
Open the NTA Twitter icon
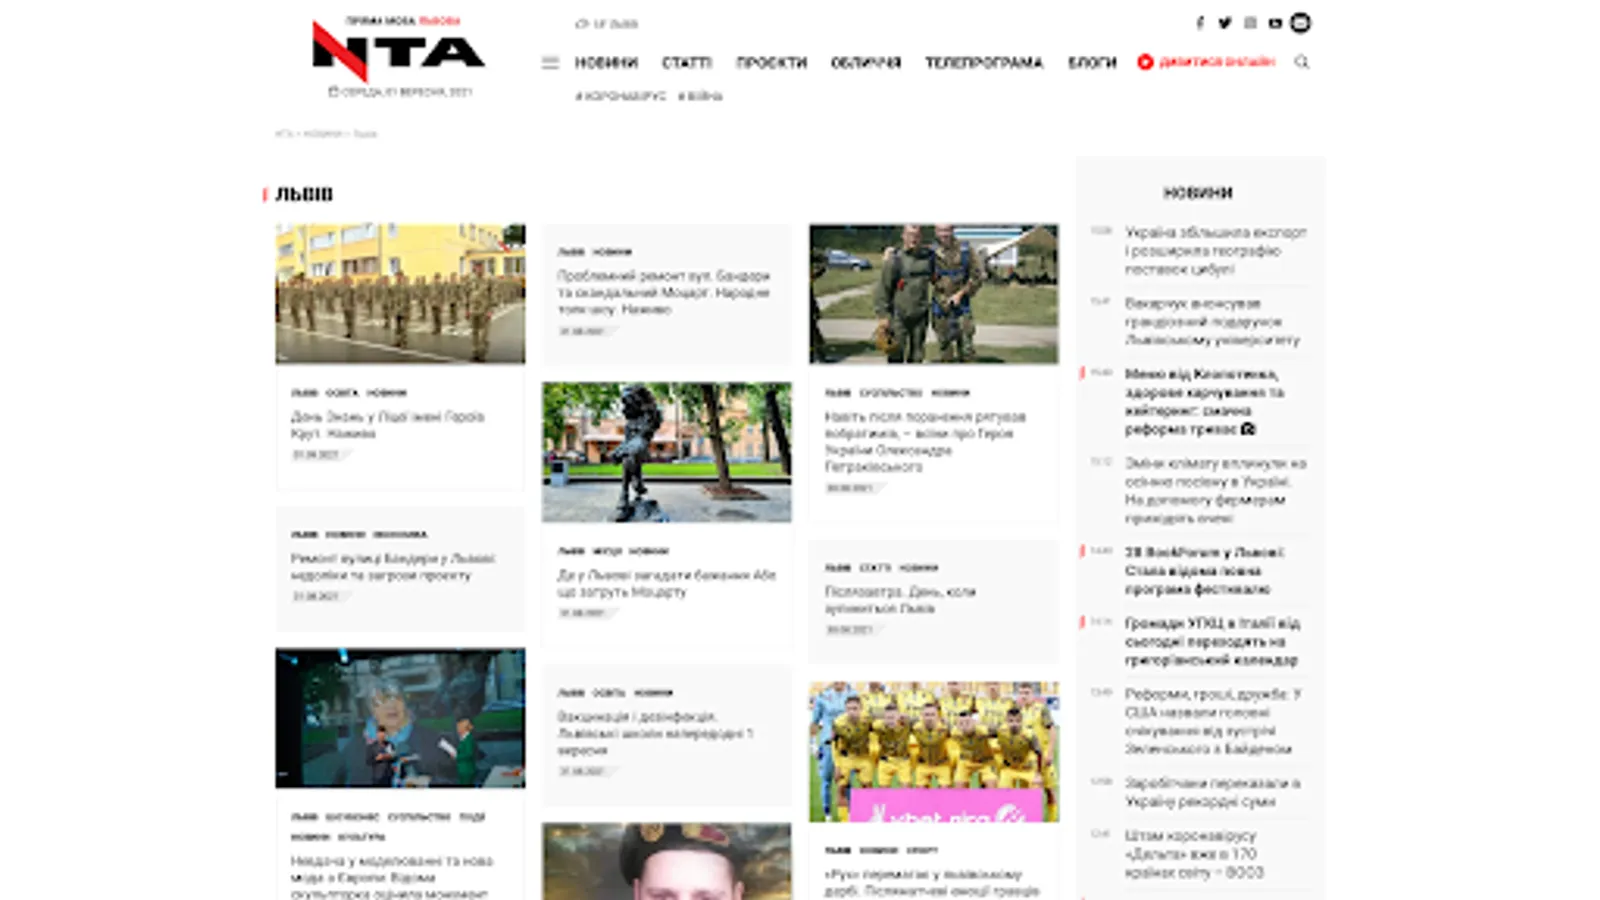click(1225, 23)
